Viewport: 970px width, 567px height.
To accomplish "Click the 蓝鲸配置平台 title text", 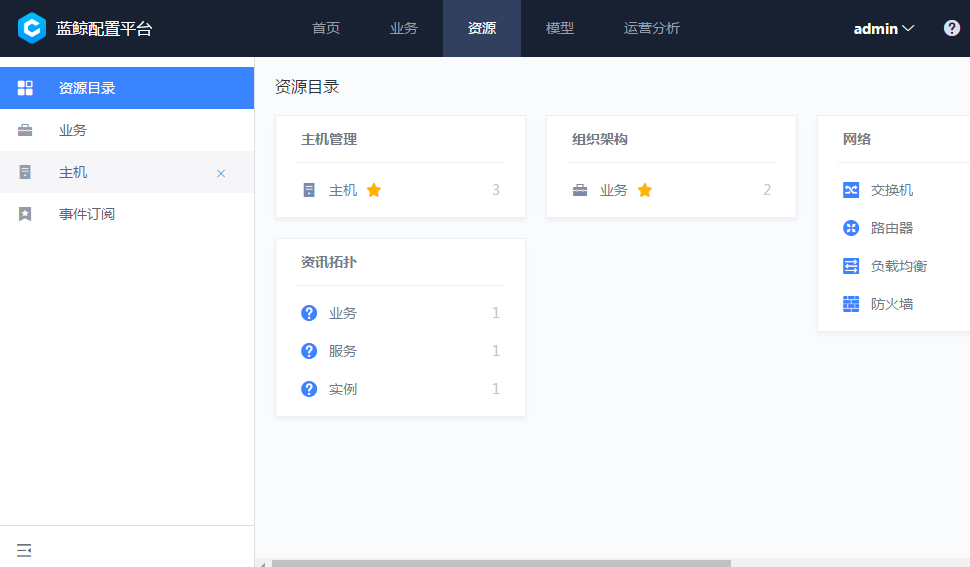I will coord(104,28).
